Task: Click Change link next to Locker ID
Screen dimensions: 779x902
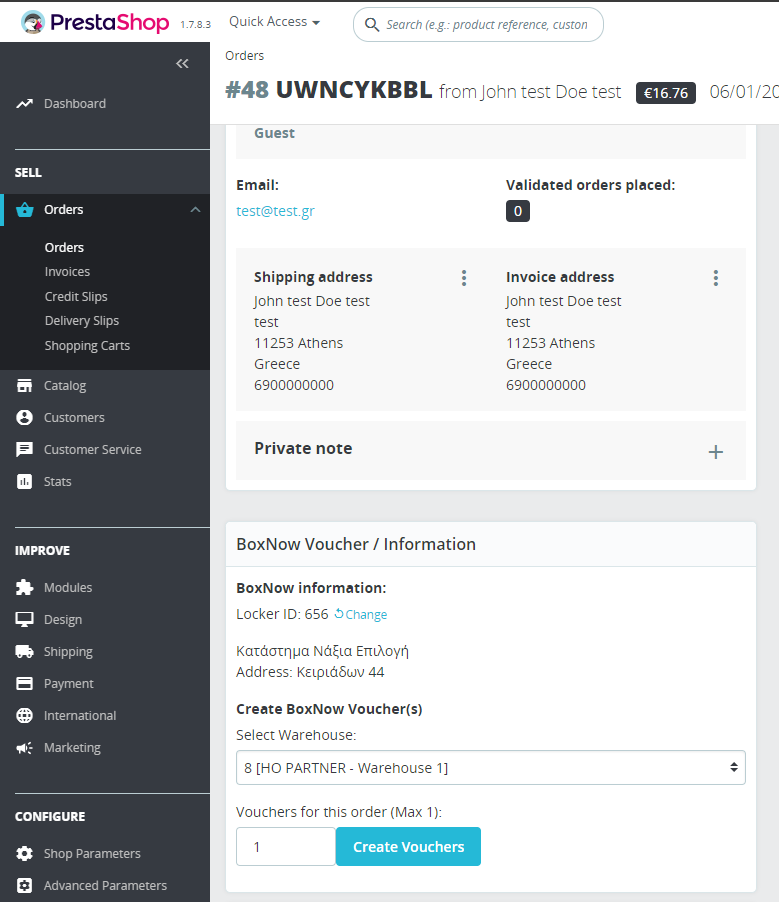Action: click(x=361, y=615)
